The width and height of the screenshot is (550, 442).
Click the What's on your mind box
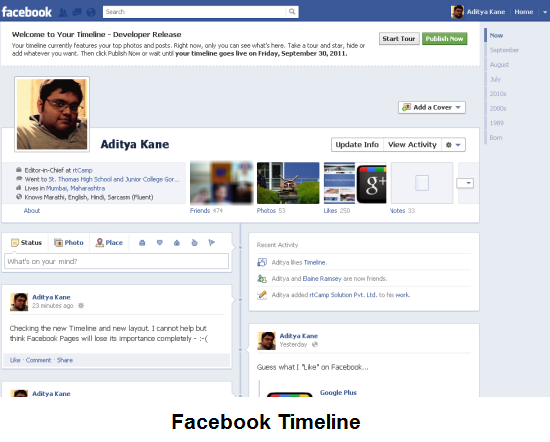[x=116, y=261]
